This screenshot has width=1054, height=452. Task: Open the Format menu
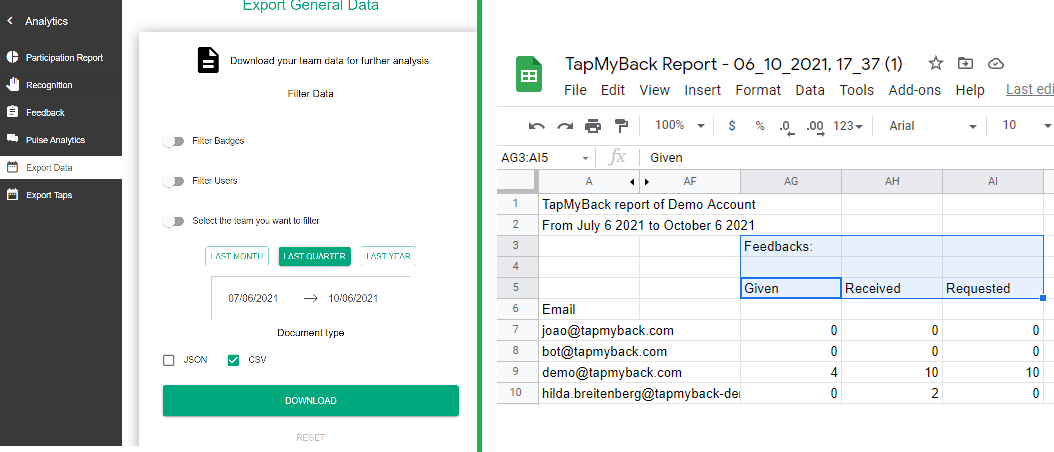(x=758, y=90)
